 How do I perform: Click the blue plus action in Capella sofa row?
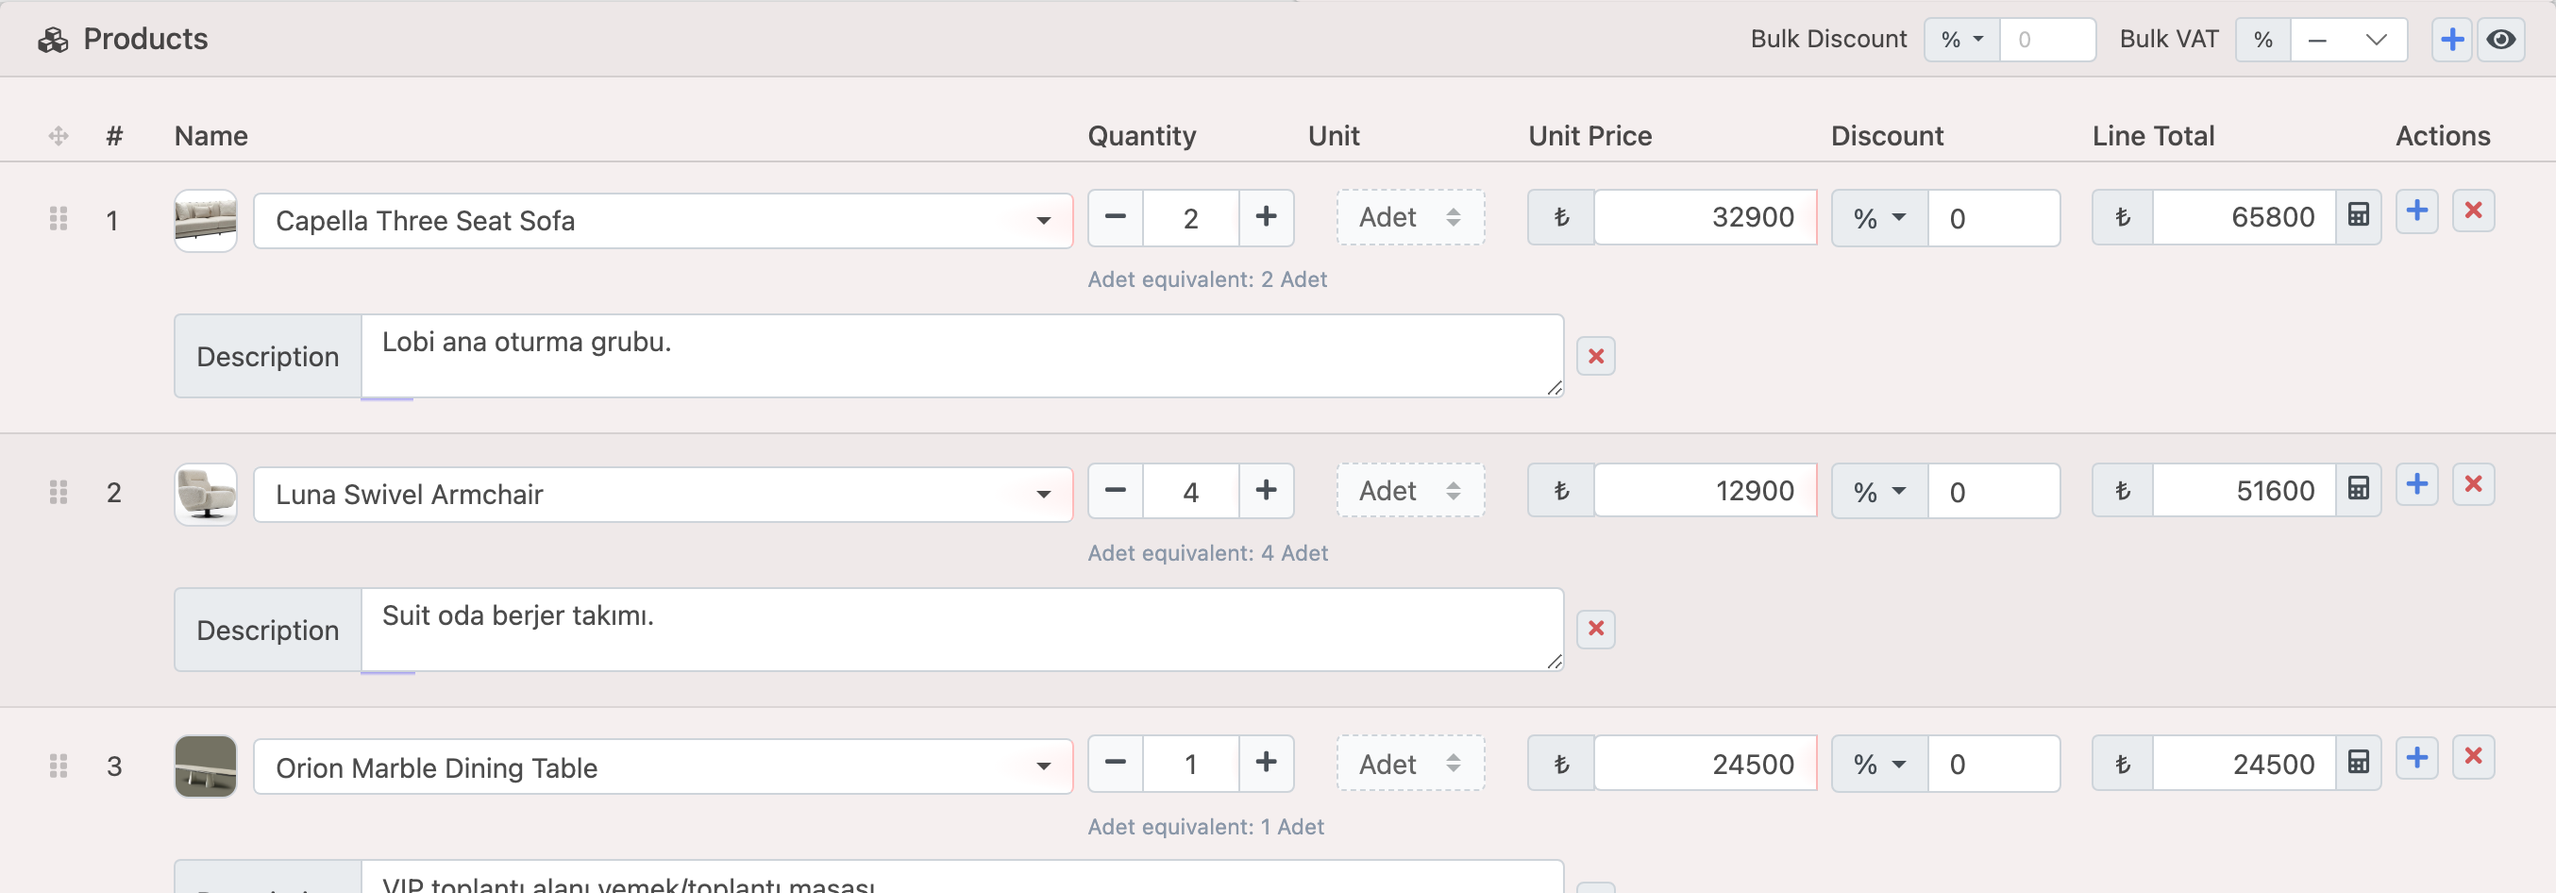[2417, 211]
